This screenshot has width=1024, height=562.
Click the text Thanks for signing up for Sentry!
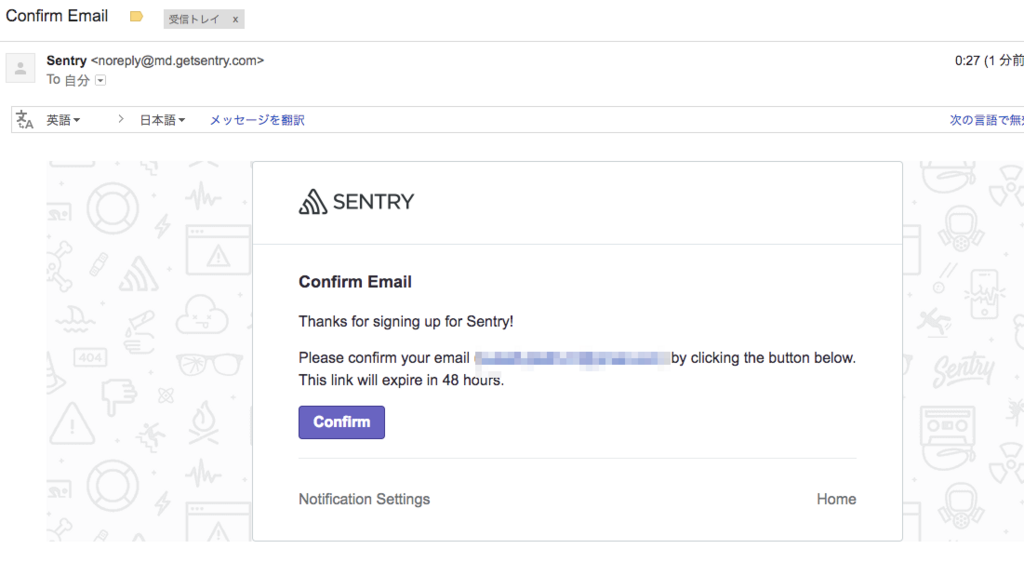click(x=406, y=322)
